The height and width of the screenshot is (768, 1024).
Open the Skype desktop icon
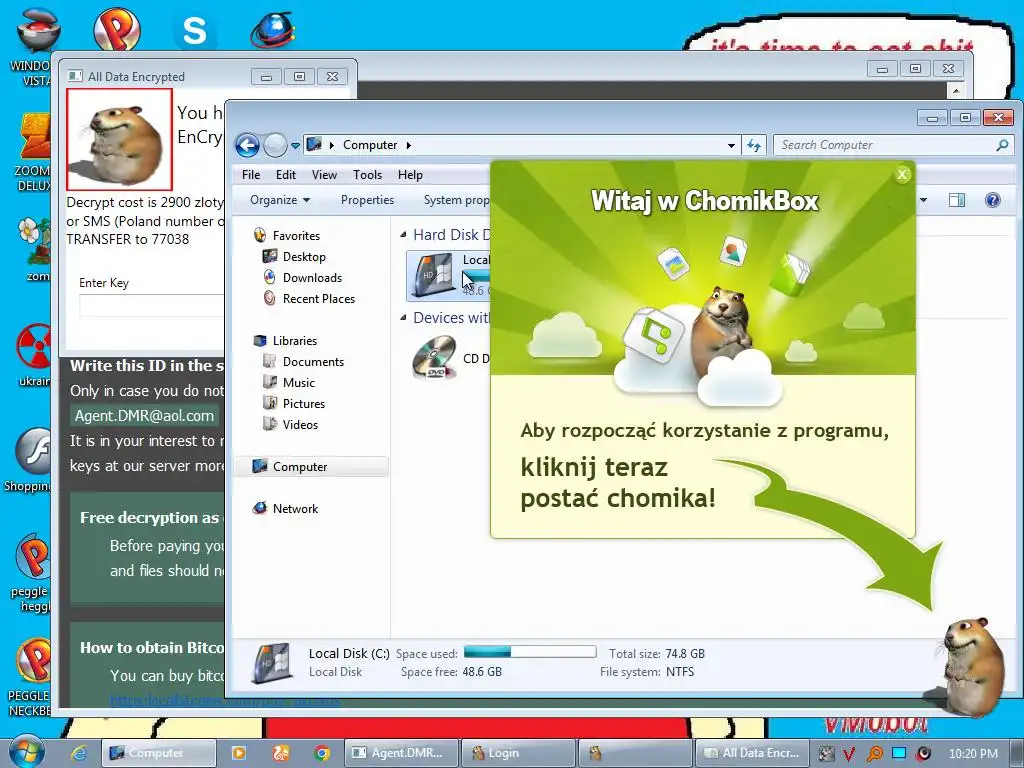pos(194,30)
